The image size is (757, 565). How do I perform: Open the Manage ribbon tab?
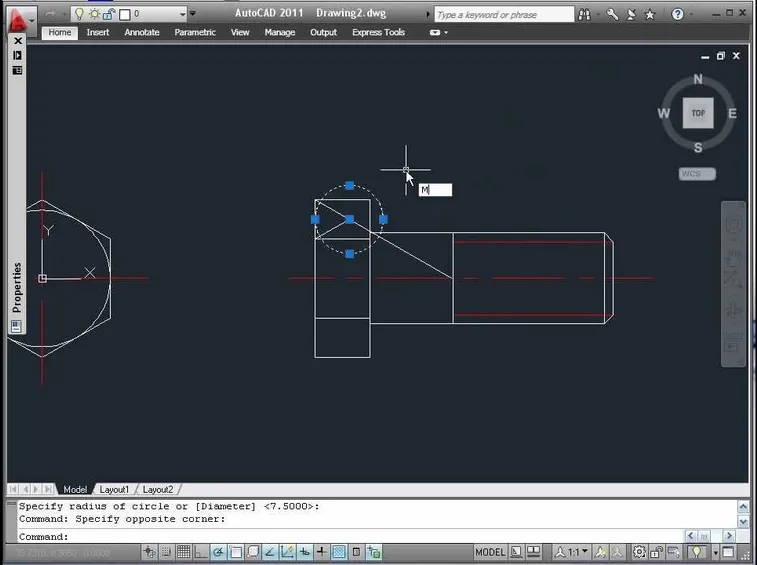[x=280, y=32]
